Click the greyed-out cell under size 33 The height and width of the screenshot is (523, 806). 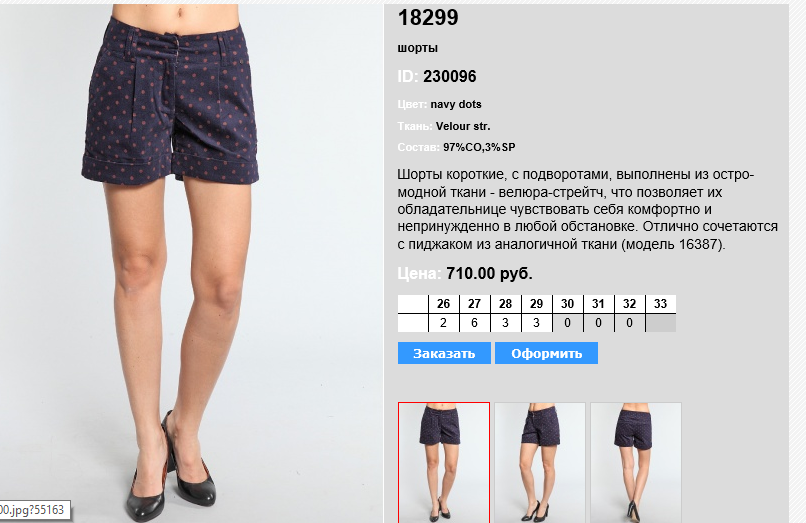661,323
